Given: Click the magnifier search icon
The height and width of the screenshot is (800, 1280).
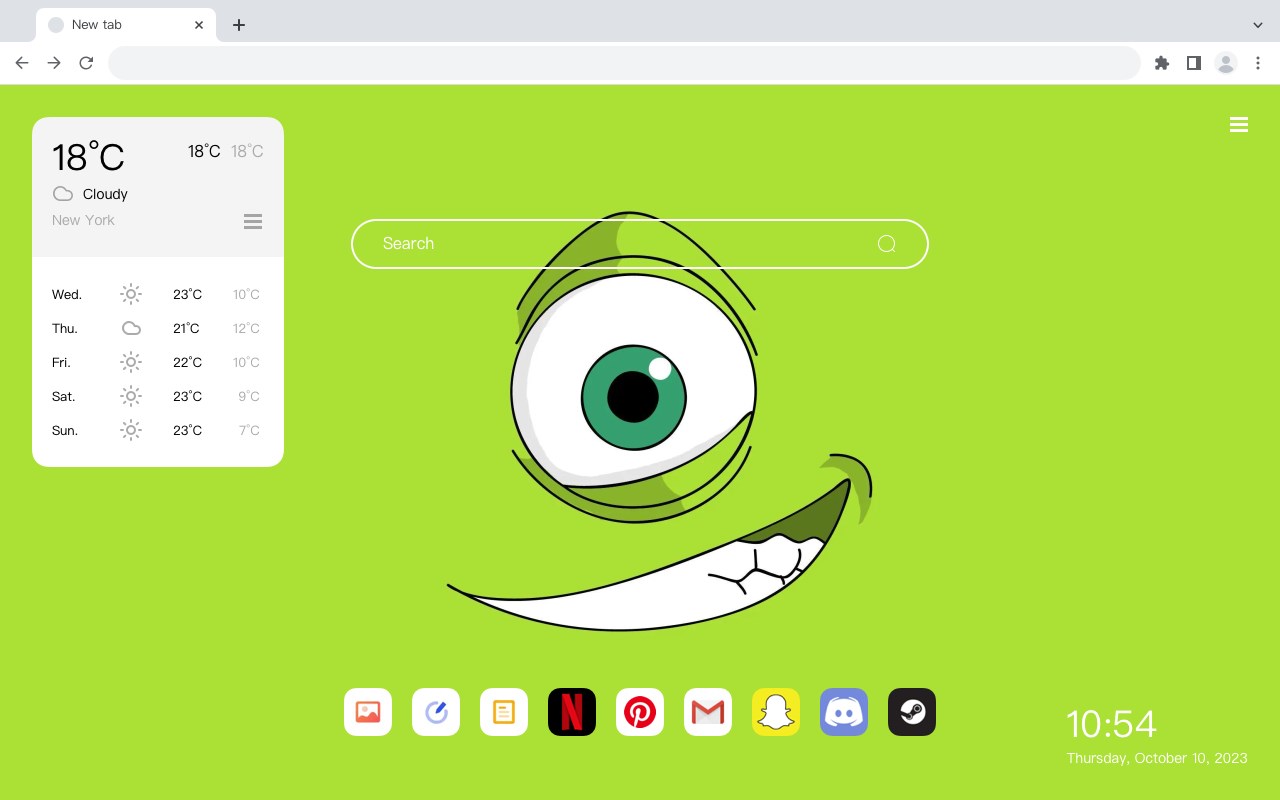Looking at the screenshot, I should pos(886,244).
